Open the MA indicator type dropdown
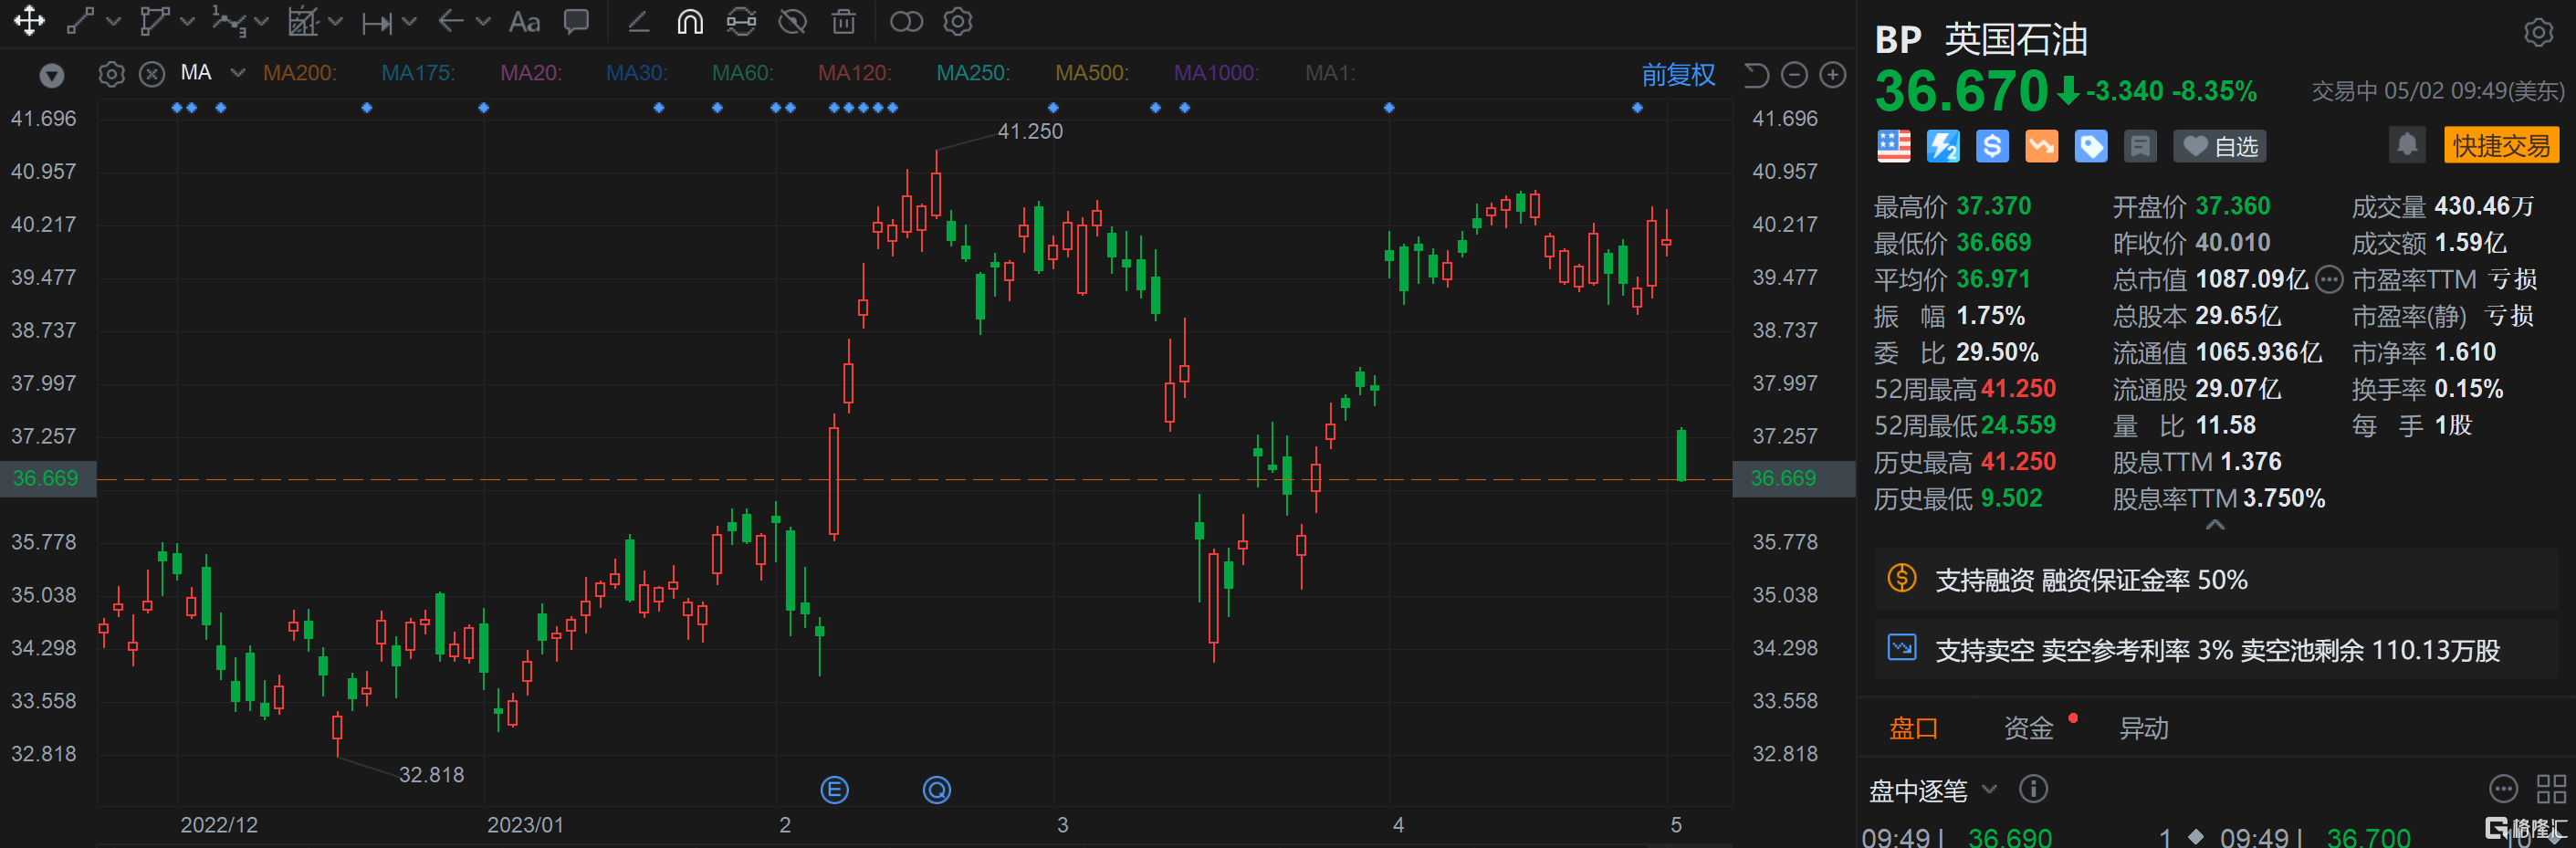The width and height of the screenshot is (2576, 848). [x=238, y=73]
